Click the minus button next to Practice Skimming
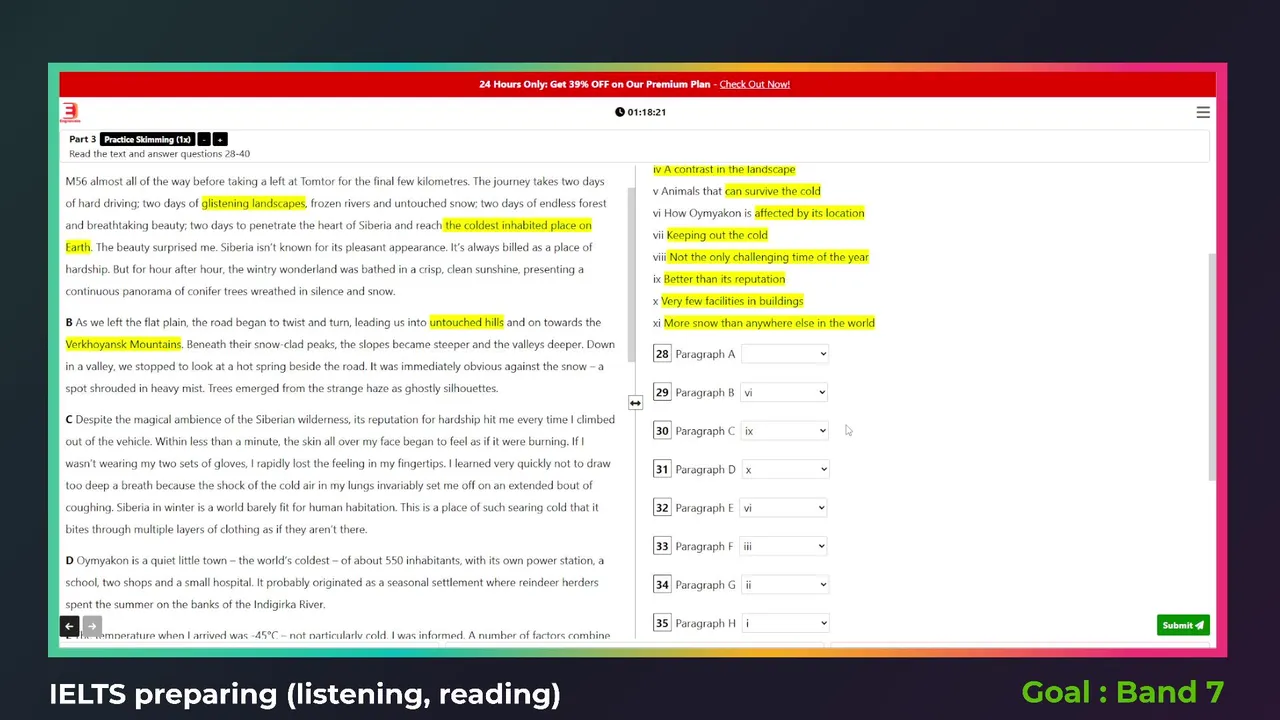 click(204, 139)
